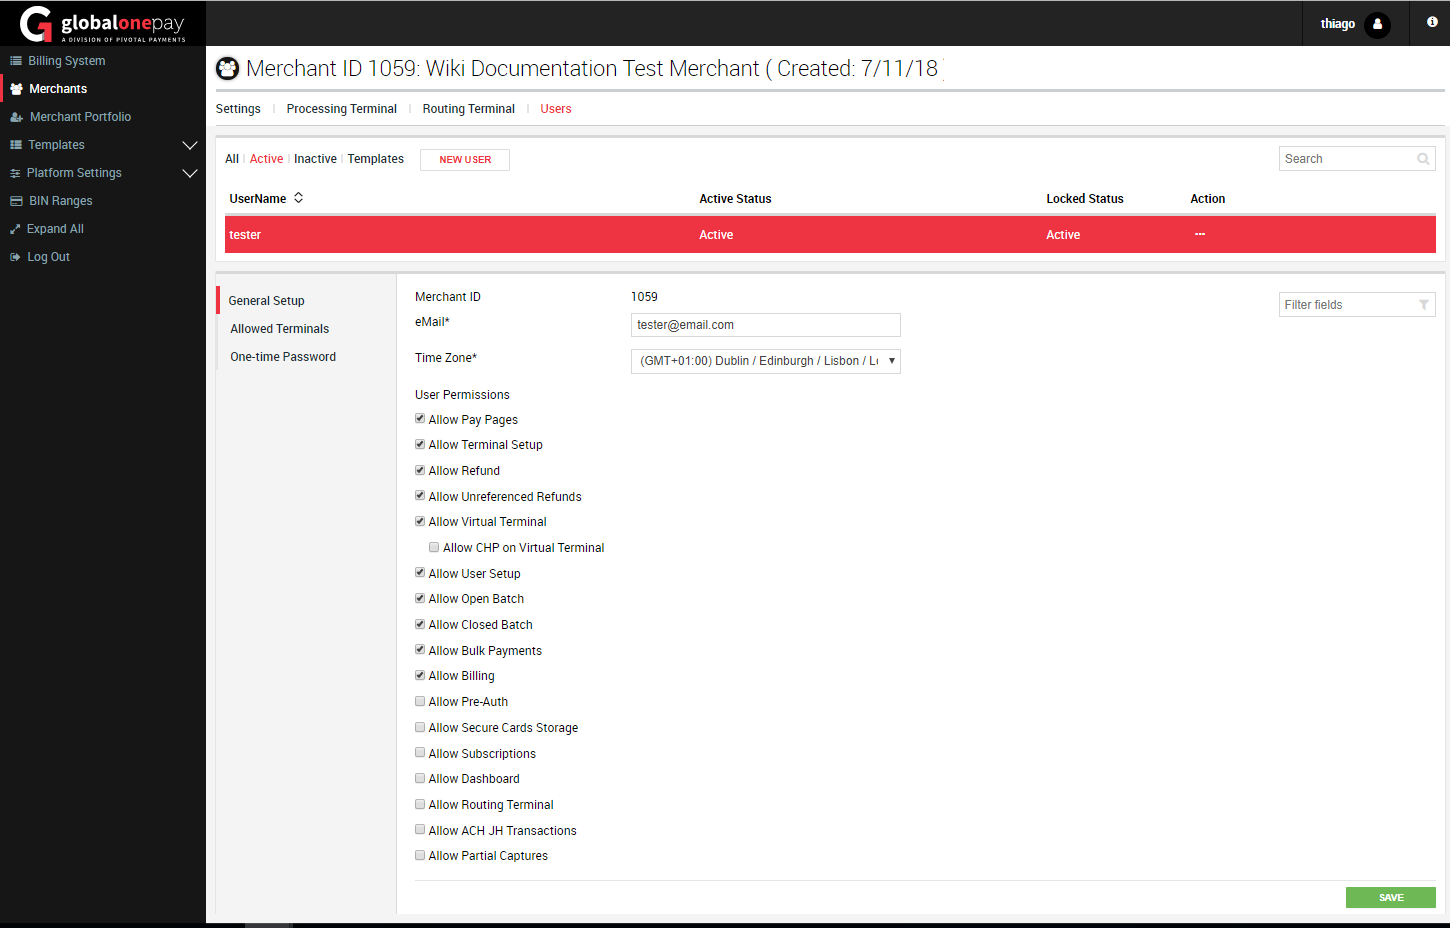Click the thiago user avatar icon
The width and height of the screenshot is (1450, 928).
click(x=1377, y=24)
